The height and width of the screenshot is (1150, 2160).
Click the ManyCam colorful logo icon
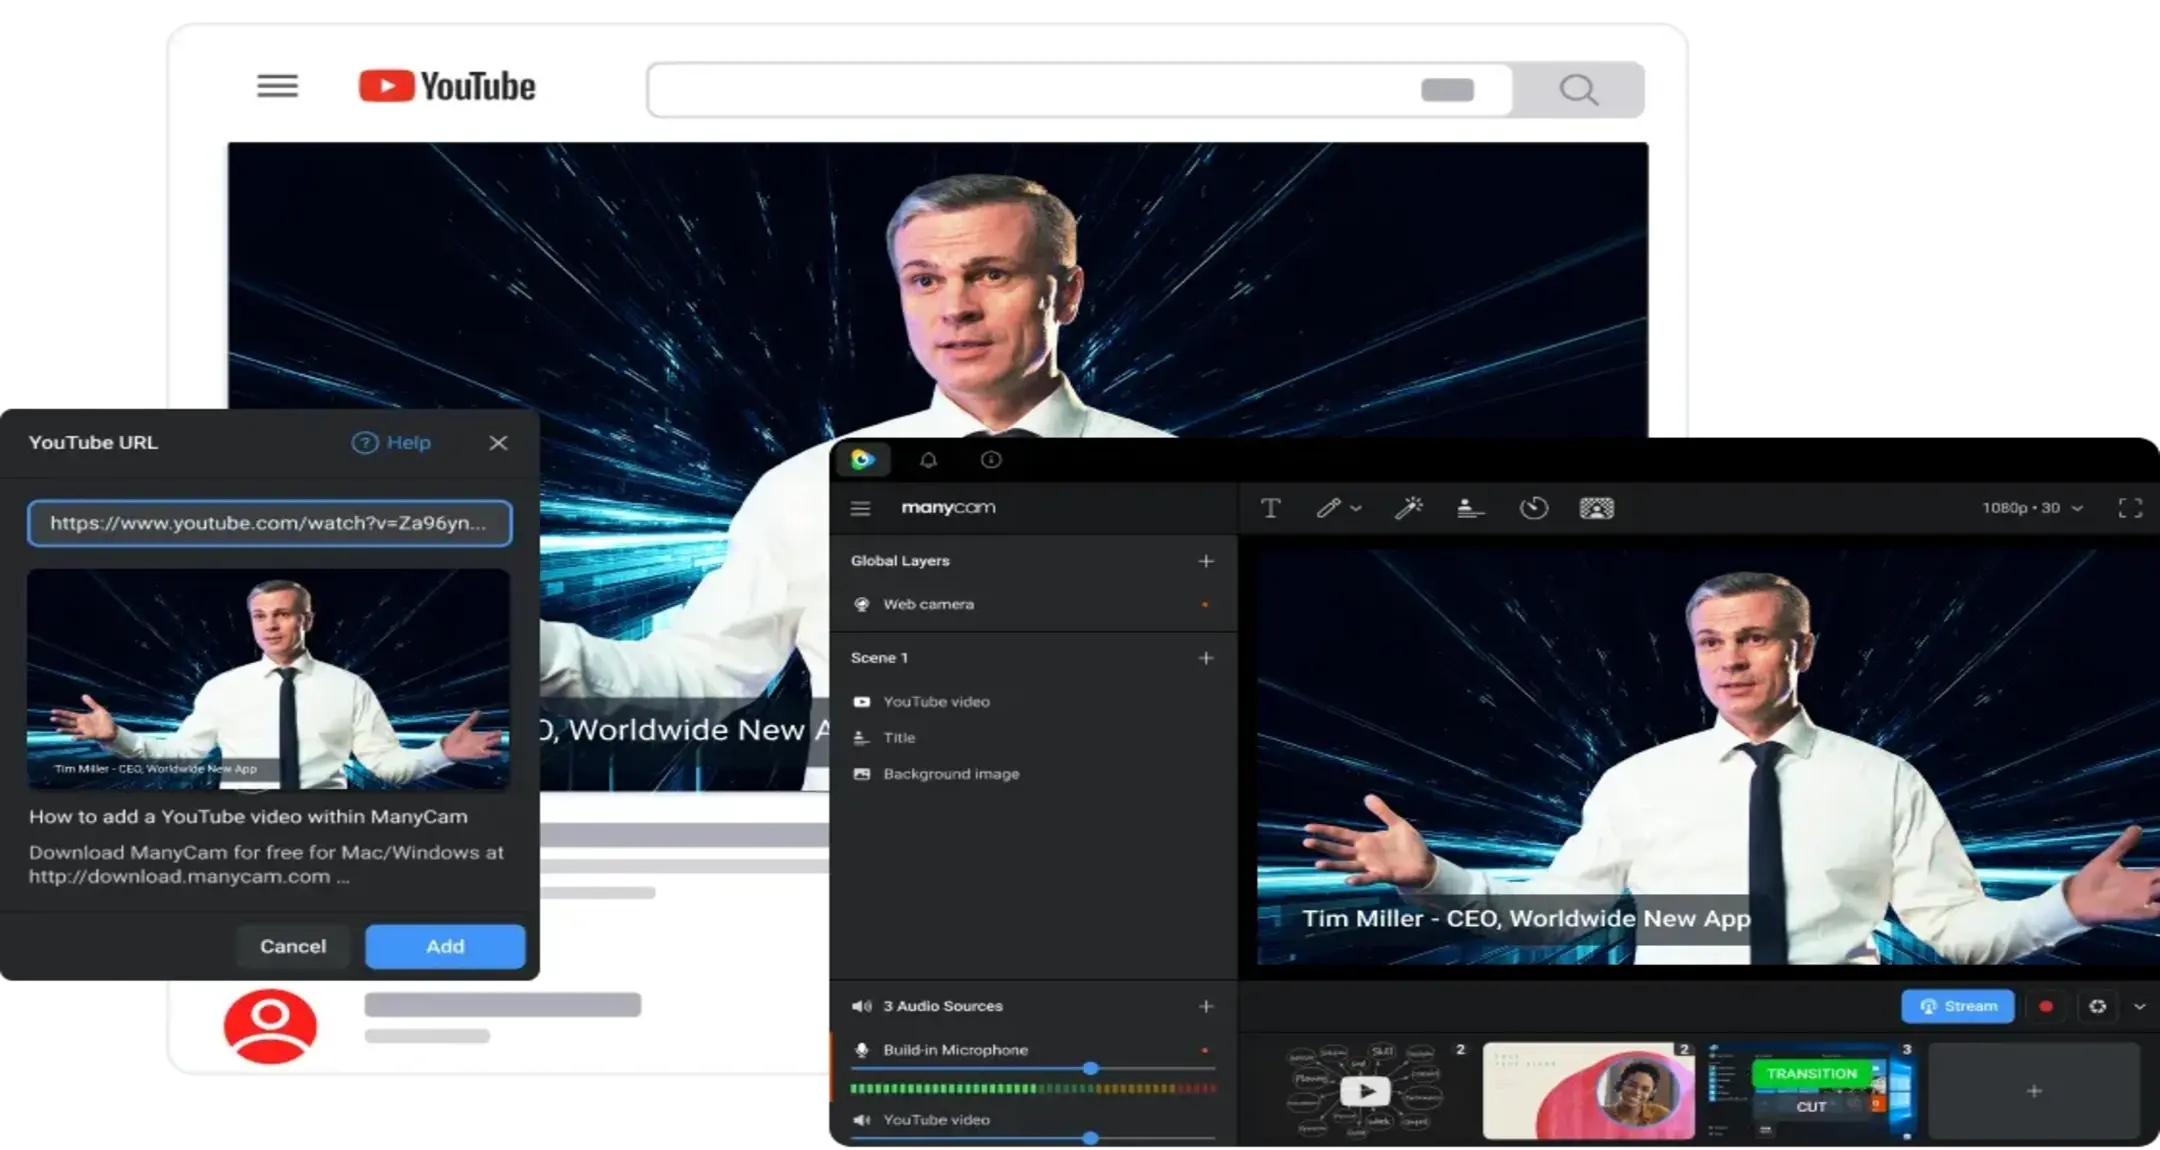click(862, 459)
